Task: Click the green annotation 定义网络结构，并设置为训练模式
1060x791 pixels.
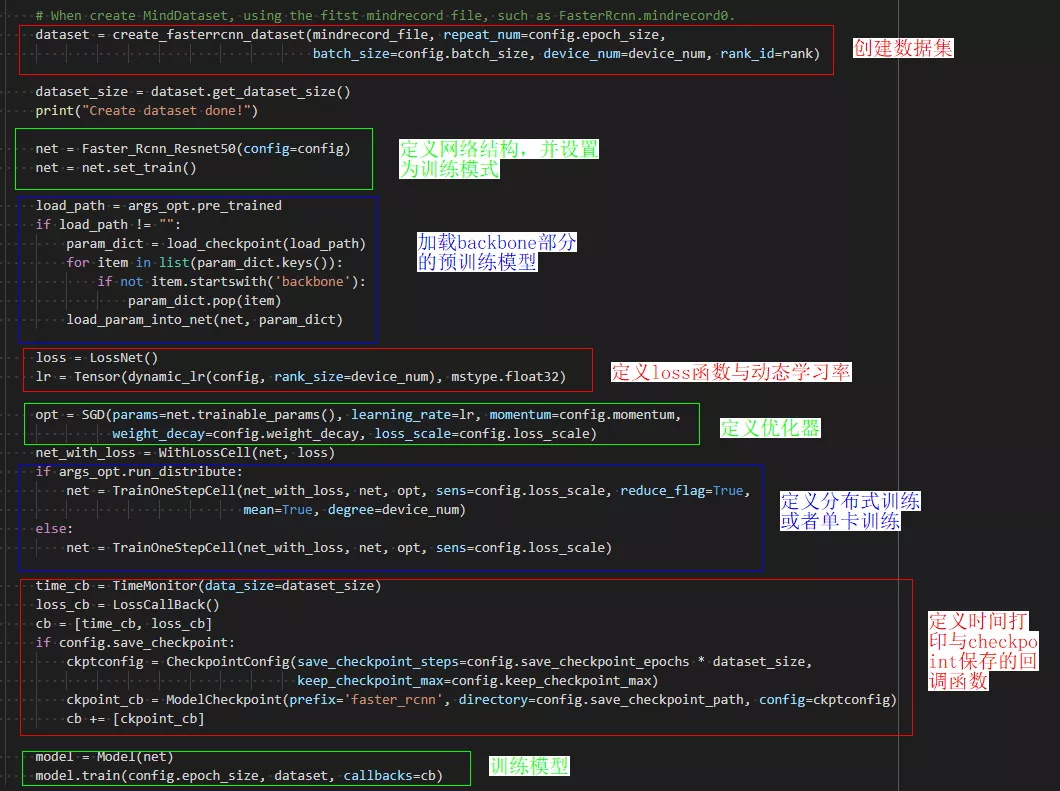Action: [x=498, y=159]
